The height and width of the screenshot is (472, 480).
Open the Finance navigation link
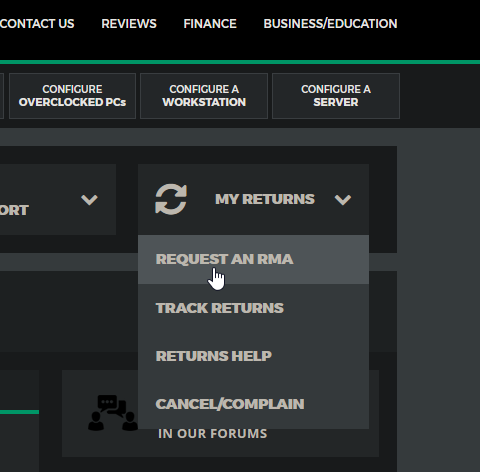pyautogui.click(x=210, y=24)
